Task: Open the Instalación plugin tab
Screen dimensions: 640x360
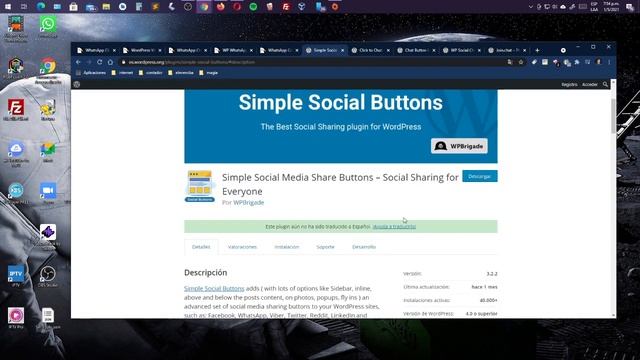Action: pos(287,247)
